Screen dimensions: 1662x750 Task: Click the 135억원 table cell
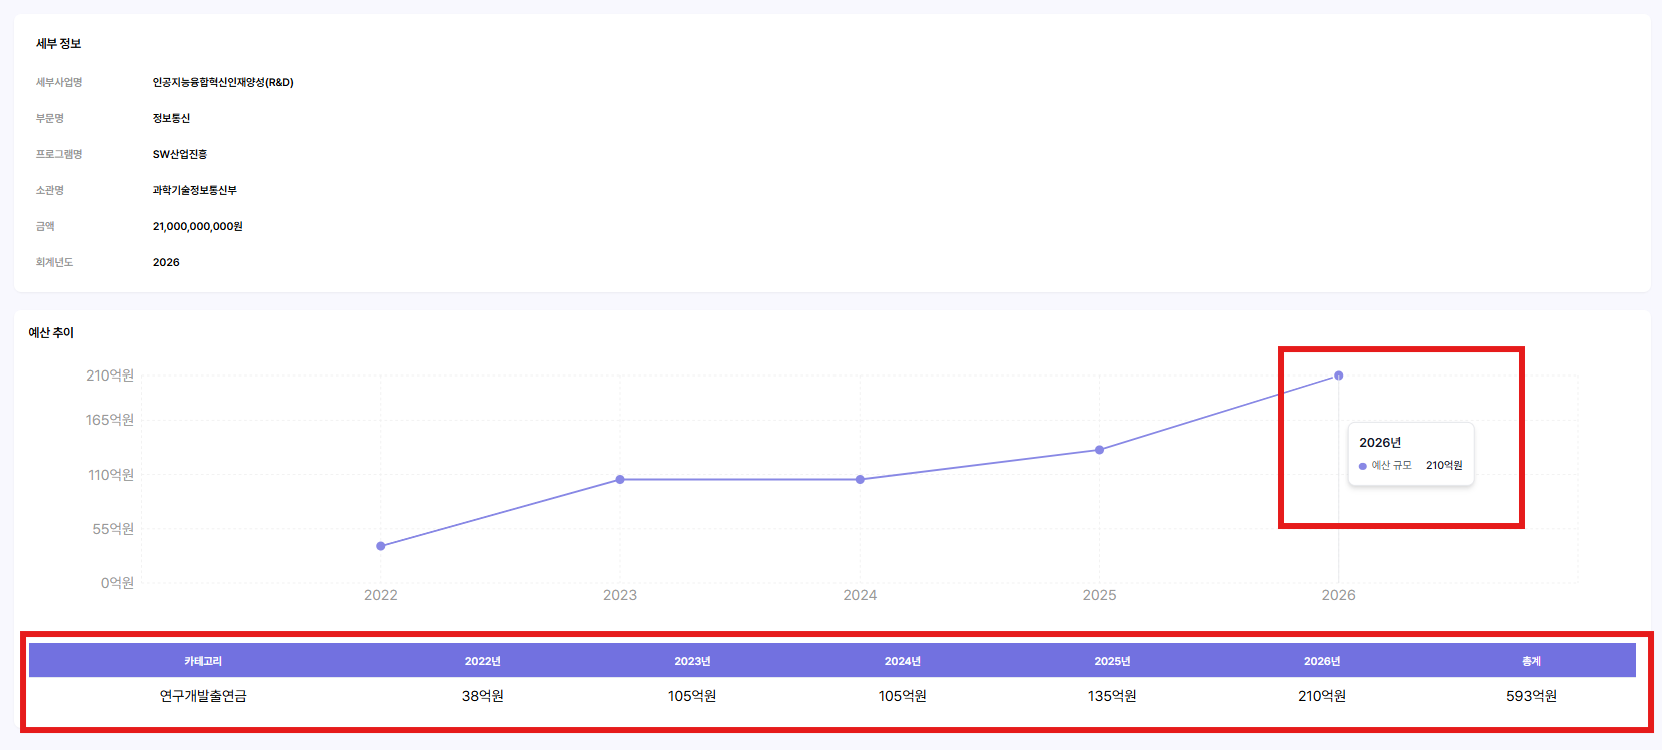(x=1112, y=696)
